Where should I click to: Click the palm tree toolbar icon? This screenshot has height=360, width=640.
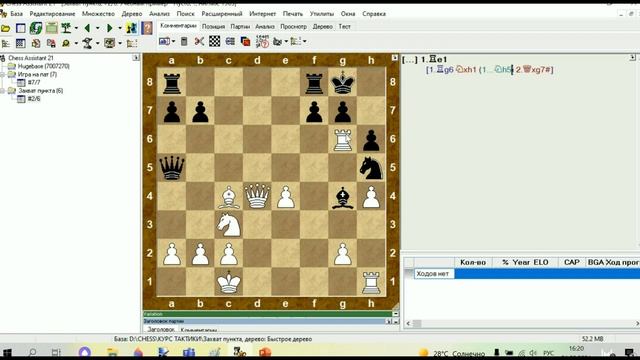(x=66, y=28)
